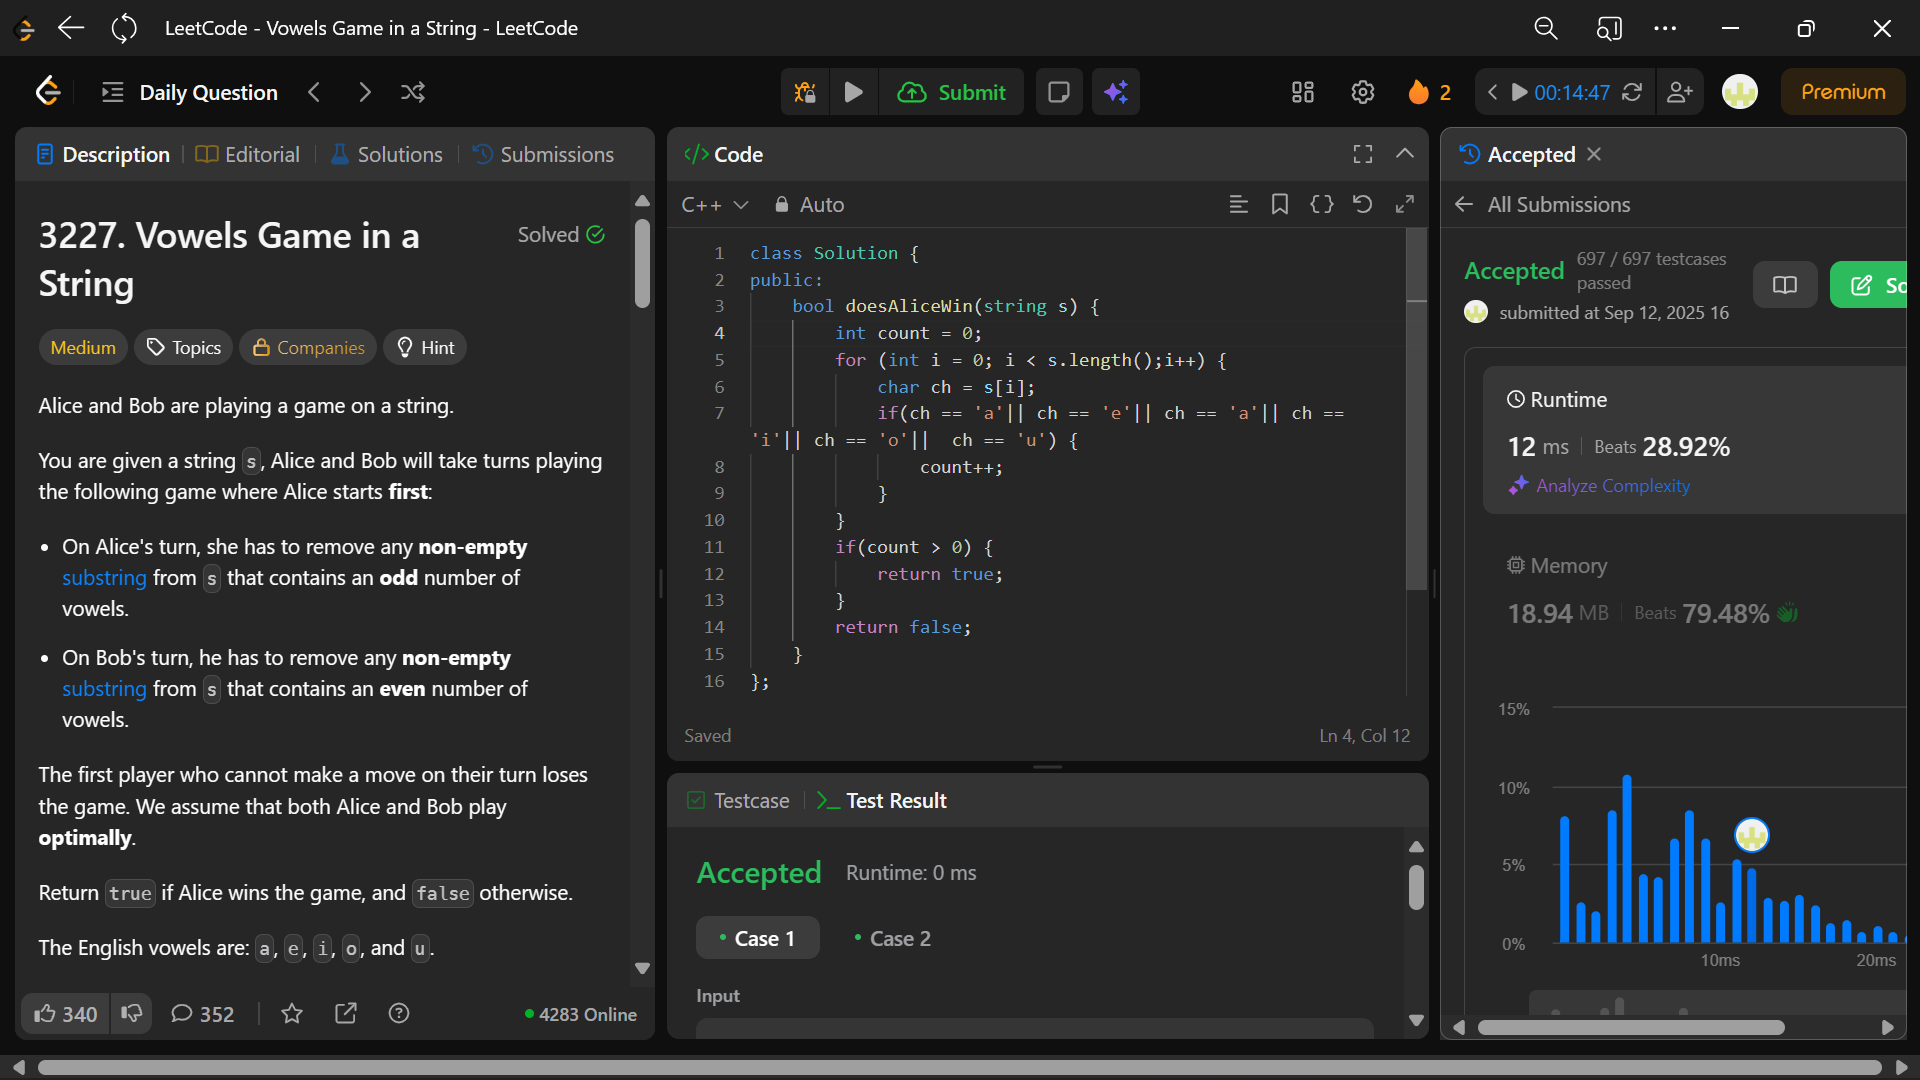Shuffle to a random question

coord(413,92)
